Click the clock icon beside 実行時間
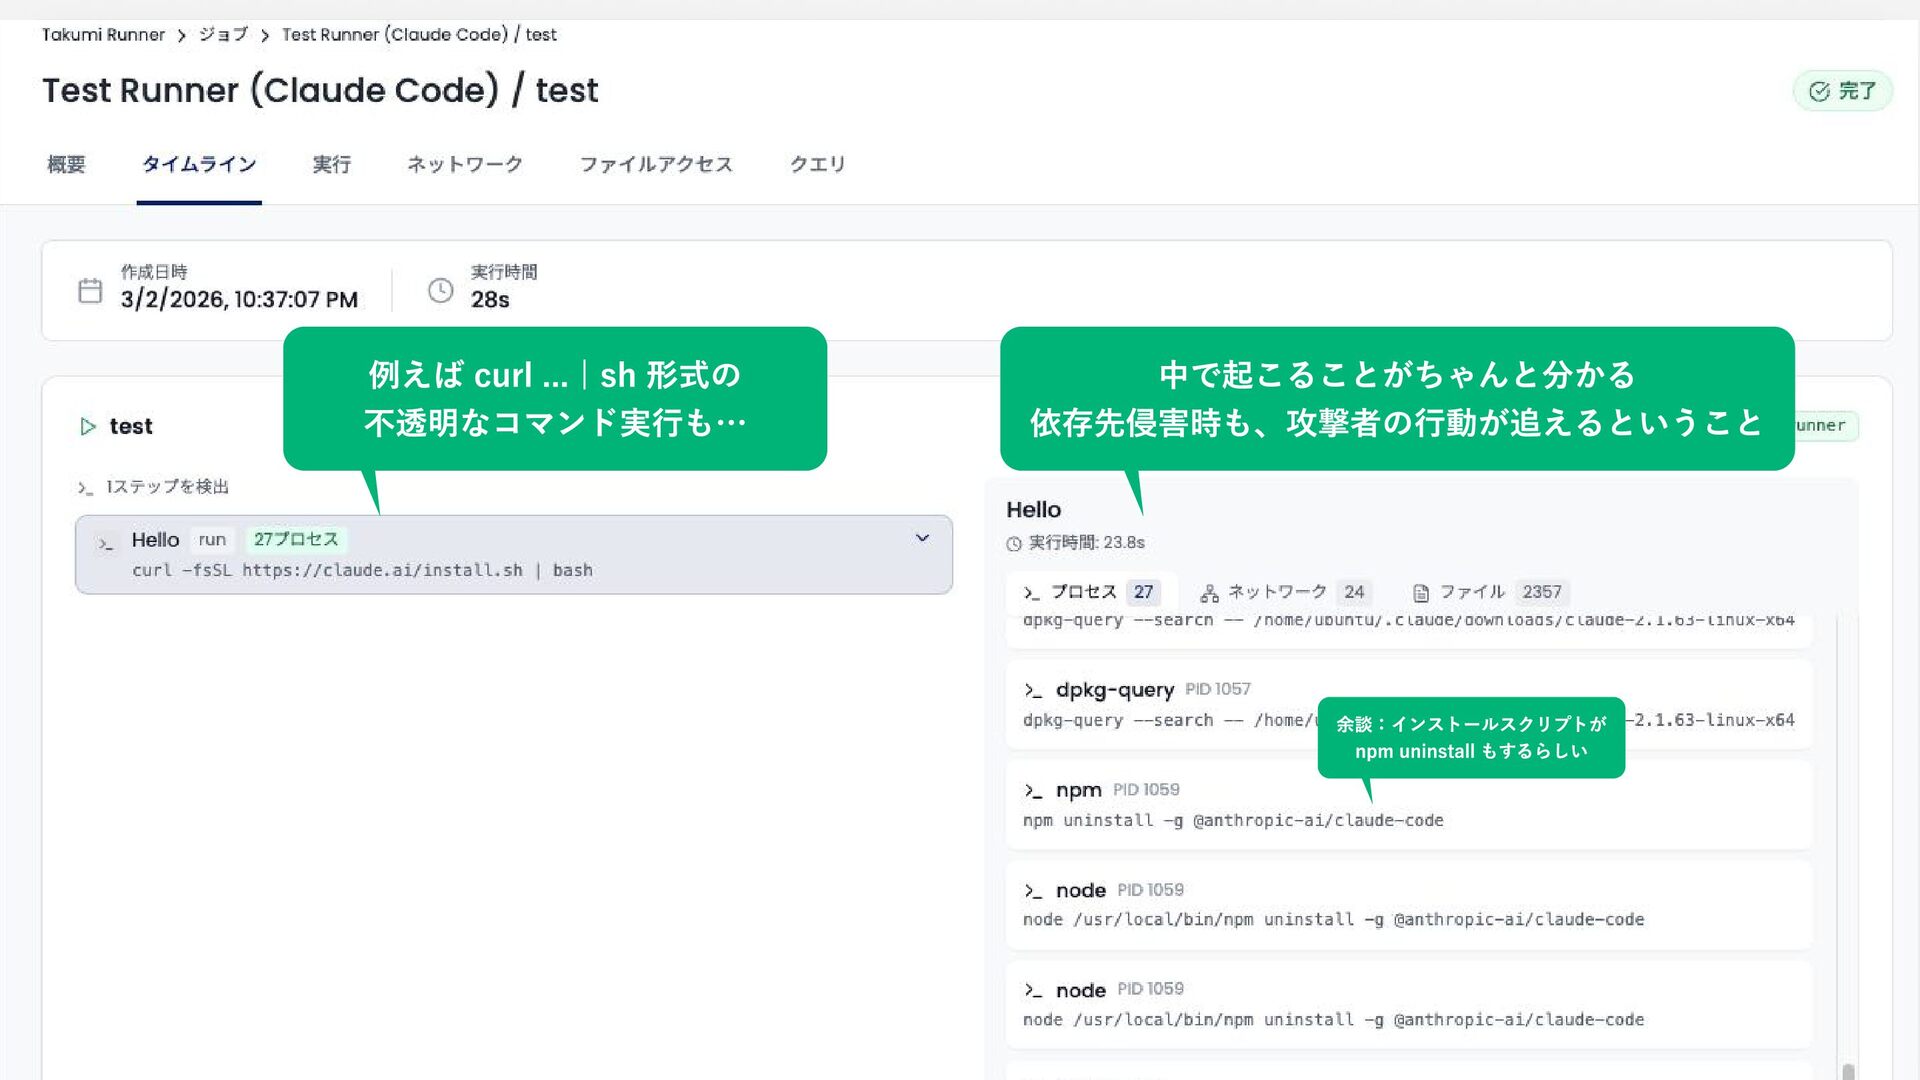The width and height of the screenshot is (1920, 1080). tap(440, 291)
